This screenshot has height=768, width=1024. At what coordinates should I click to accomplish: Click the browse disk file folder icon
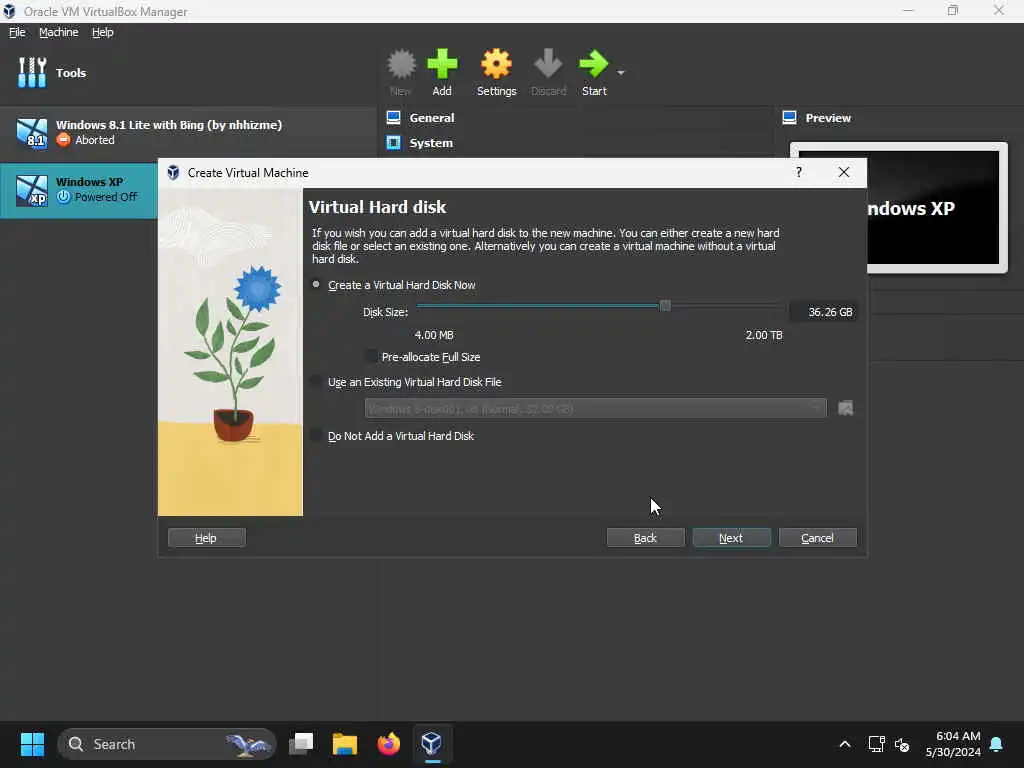pyautogui.click(x=845, y=408)
